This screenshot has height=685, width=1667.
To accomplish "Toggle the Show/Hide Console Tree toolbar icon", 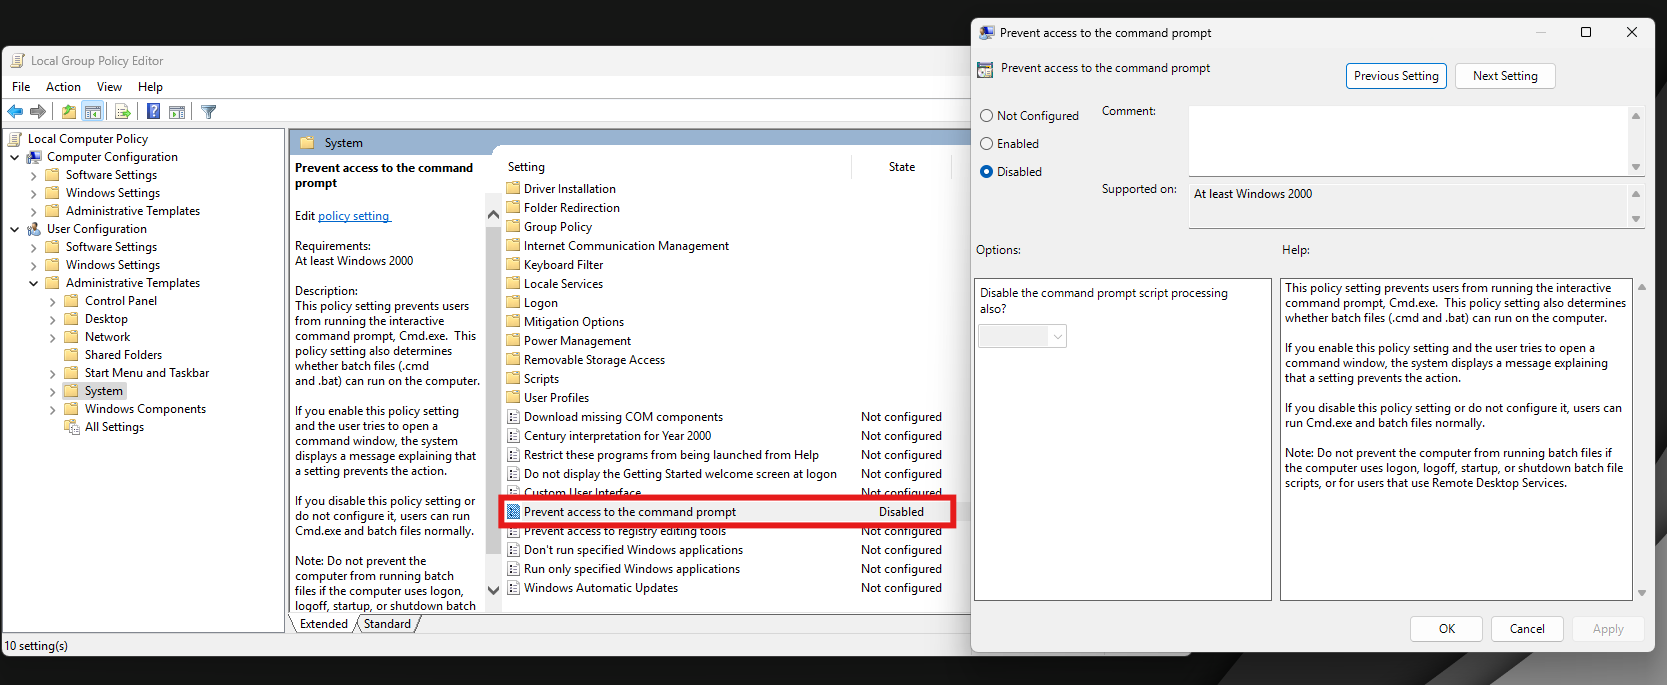I will click(x=93, y=112).
